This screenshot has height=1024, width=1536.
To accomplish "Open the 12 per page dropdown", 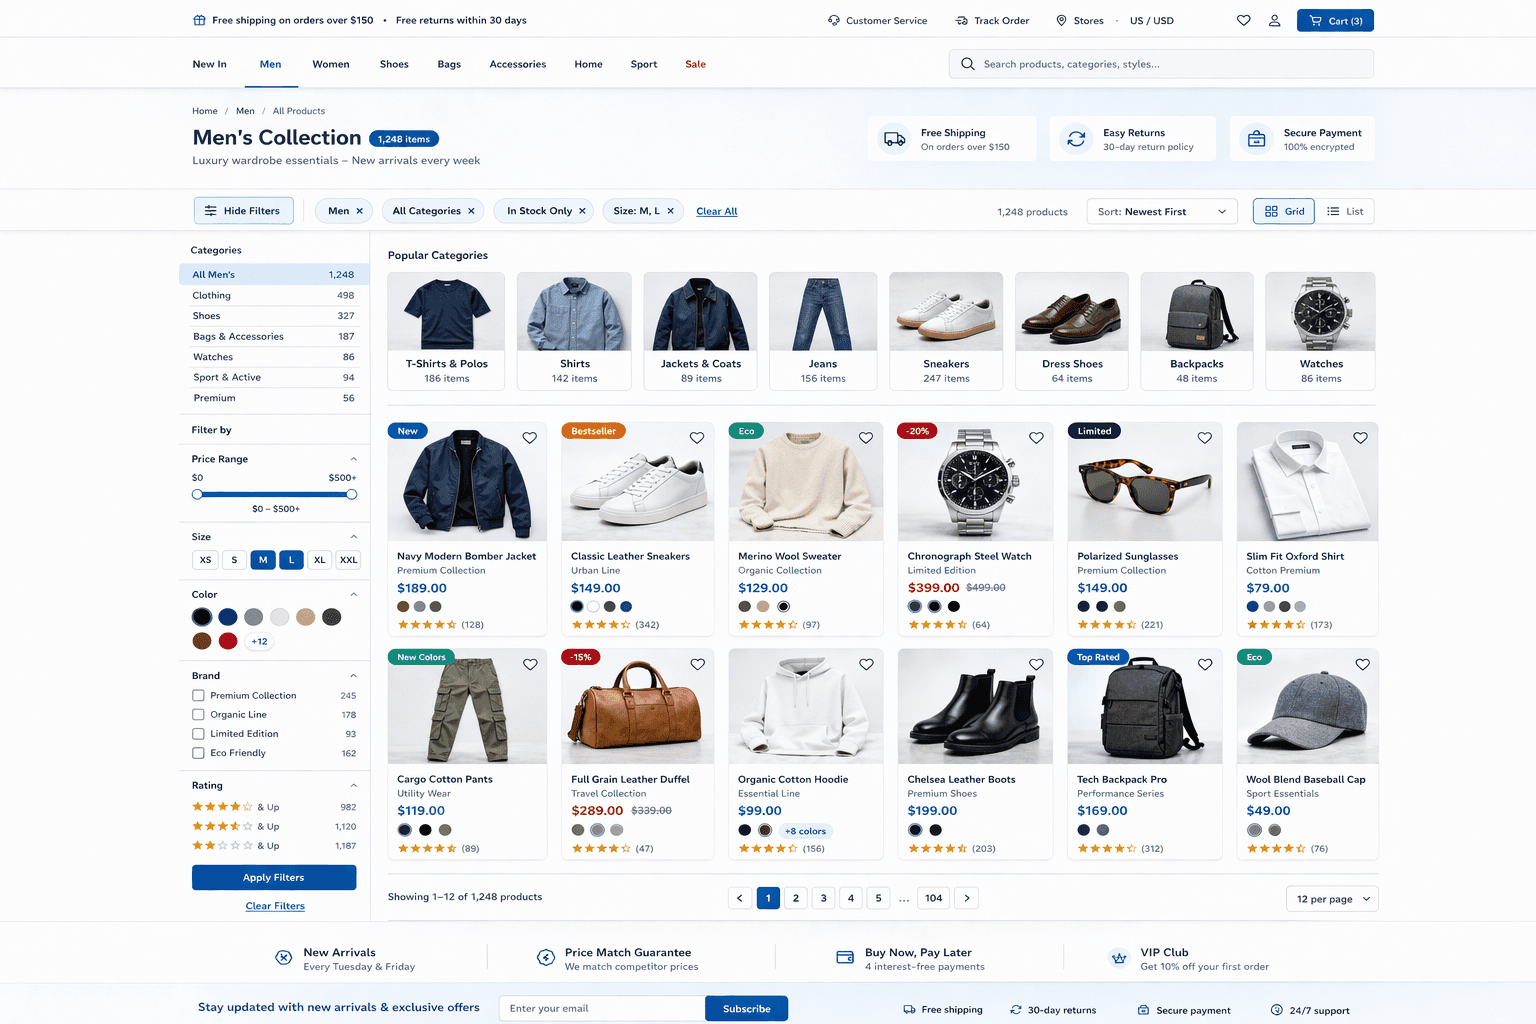I will [x=1331, y=898].
